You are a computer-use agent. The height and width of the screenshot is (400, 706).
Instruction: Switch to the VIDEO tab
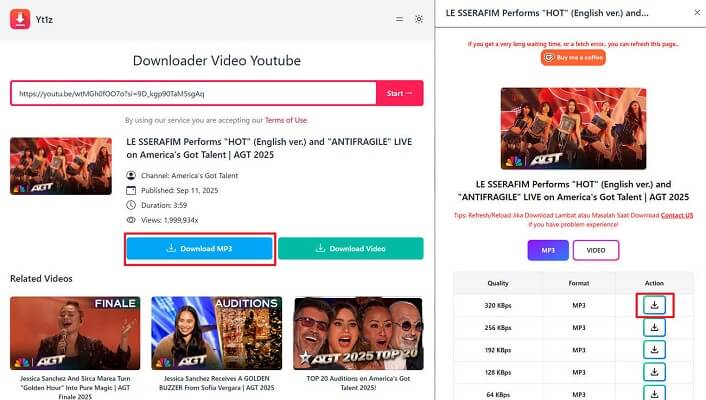click(x=596, y=250)
